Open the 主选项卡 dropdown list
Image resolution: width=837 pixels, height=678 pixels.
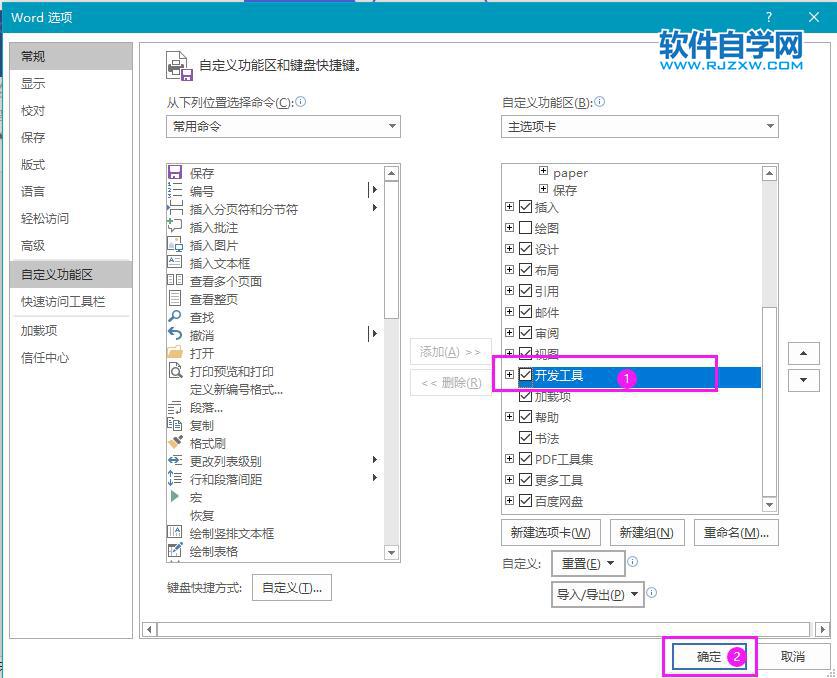770,126
